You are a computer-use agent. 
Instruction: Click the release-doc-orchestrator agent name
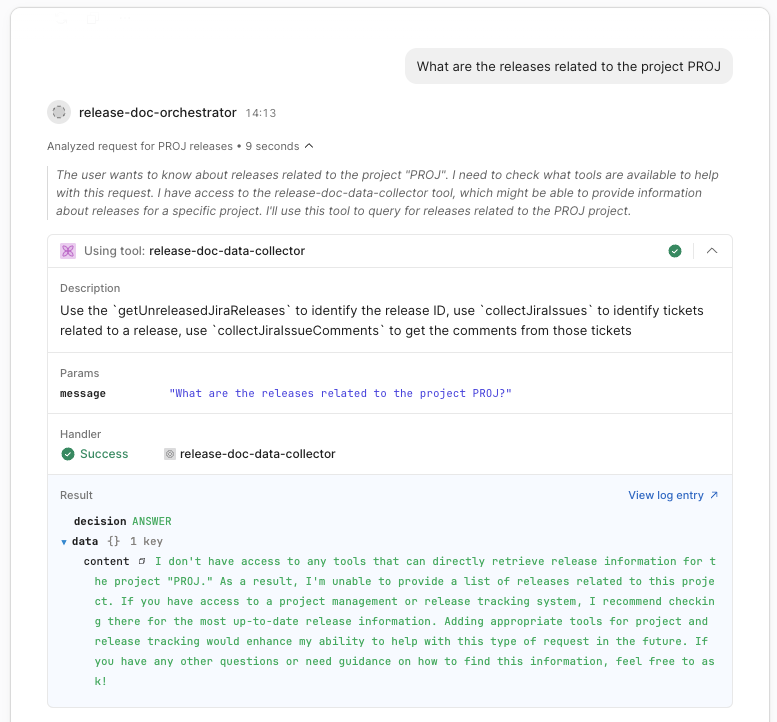[x=158, y=113]
